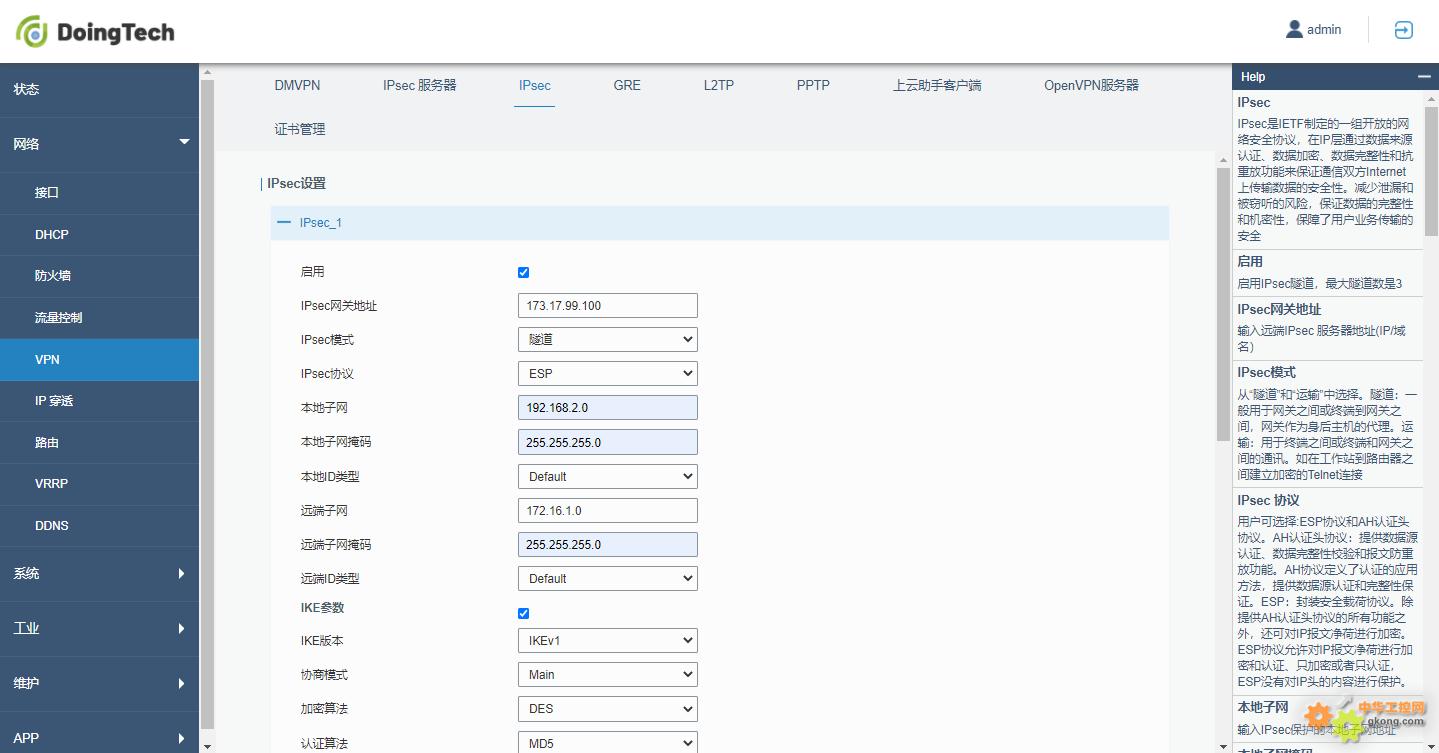Click the 远端子网 input field

point(608,511)
